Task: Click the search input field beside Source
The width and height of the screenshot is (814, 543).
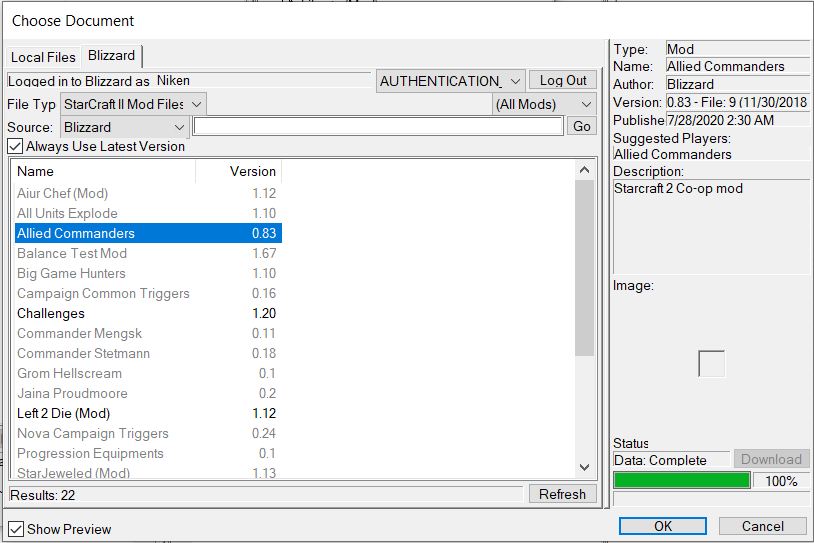Action: 378,126
